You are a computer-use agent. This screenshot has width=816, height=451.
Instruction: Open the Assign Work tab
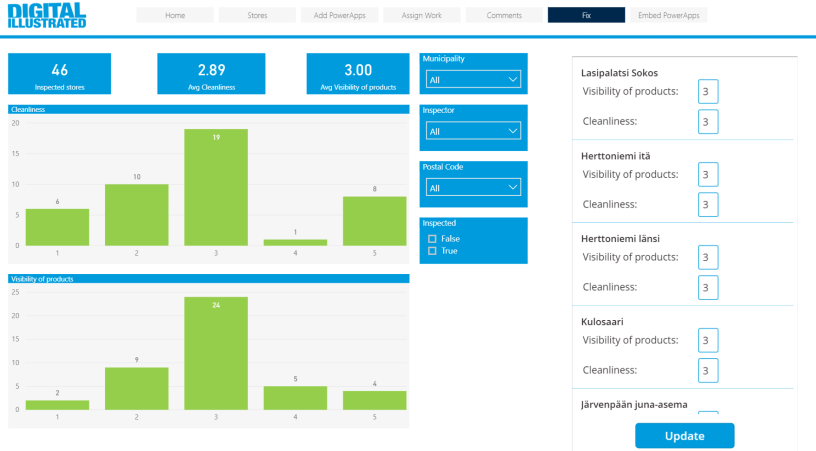(x=421, y=15)
